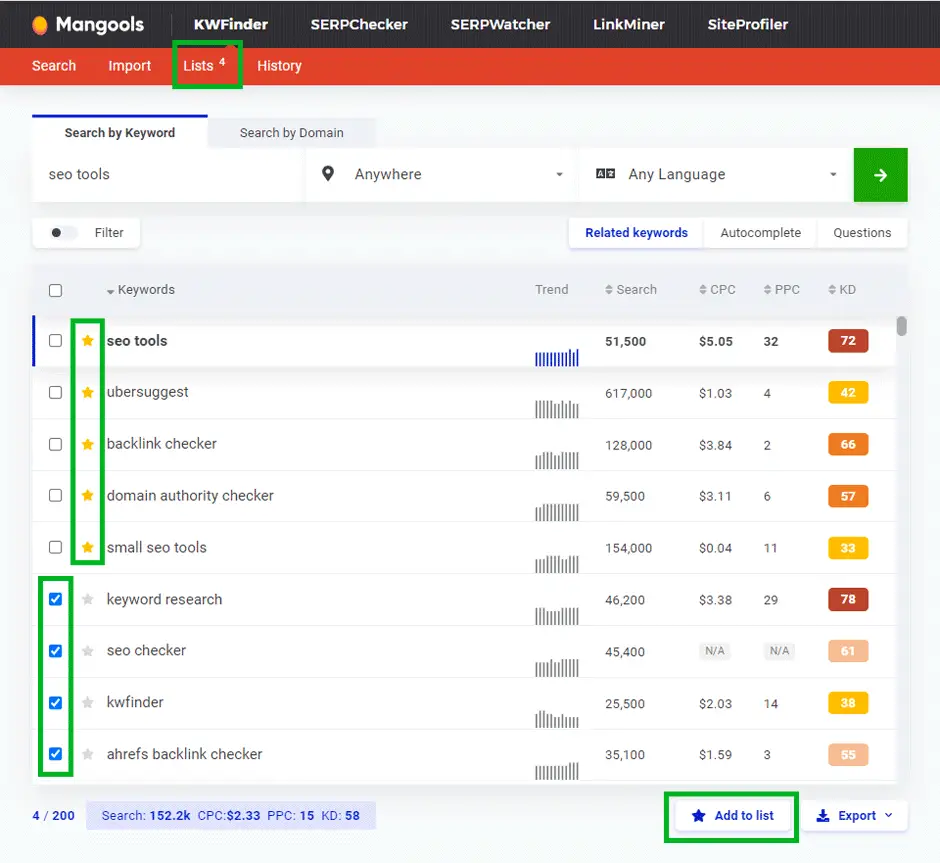Image resolution: width=940 pixels, height=863 pixels.
Task: Select the Related keywords tab
Action: [x=636, y=233]
